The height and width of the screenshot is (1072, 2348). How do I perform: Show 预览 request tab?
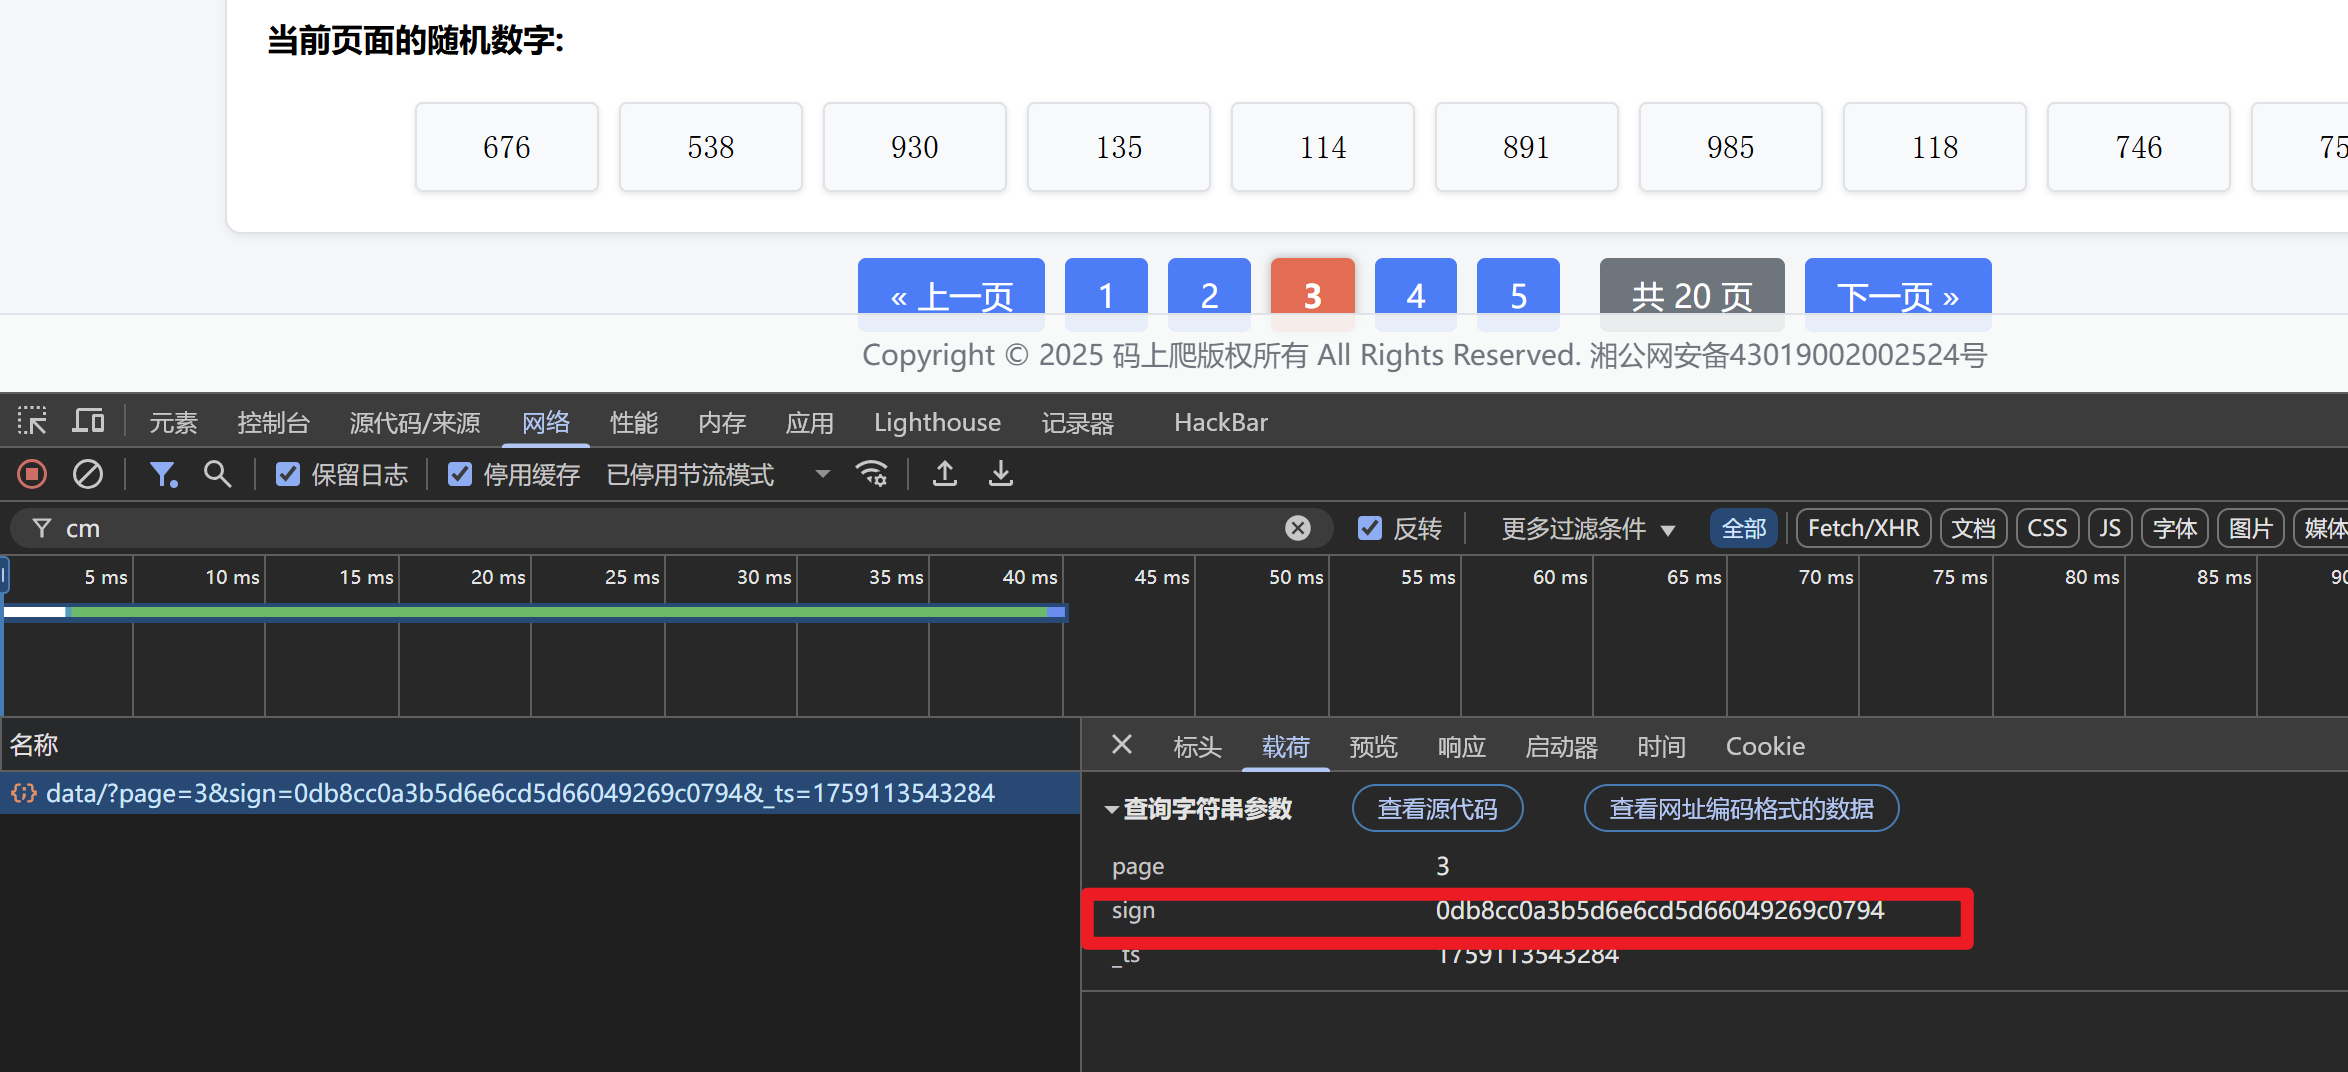pyautogui.click(x=1374, y=746)
